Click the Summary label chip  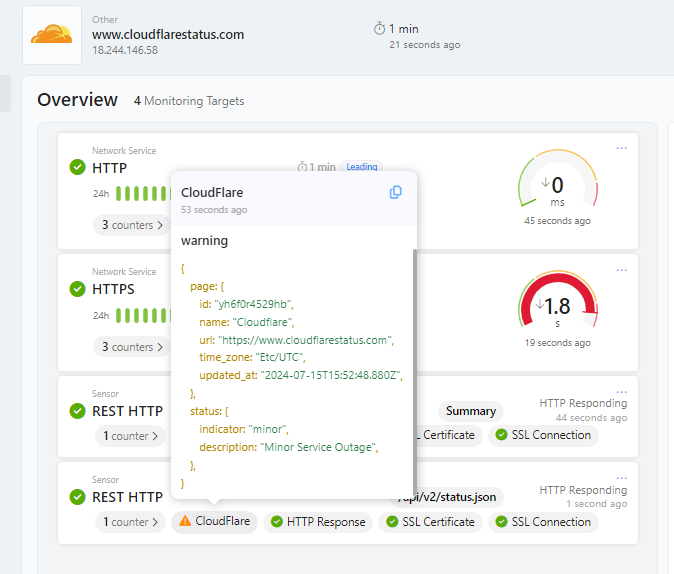471,411
